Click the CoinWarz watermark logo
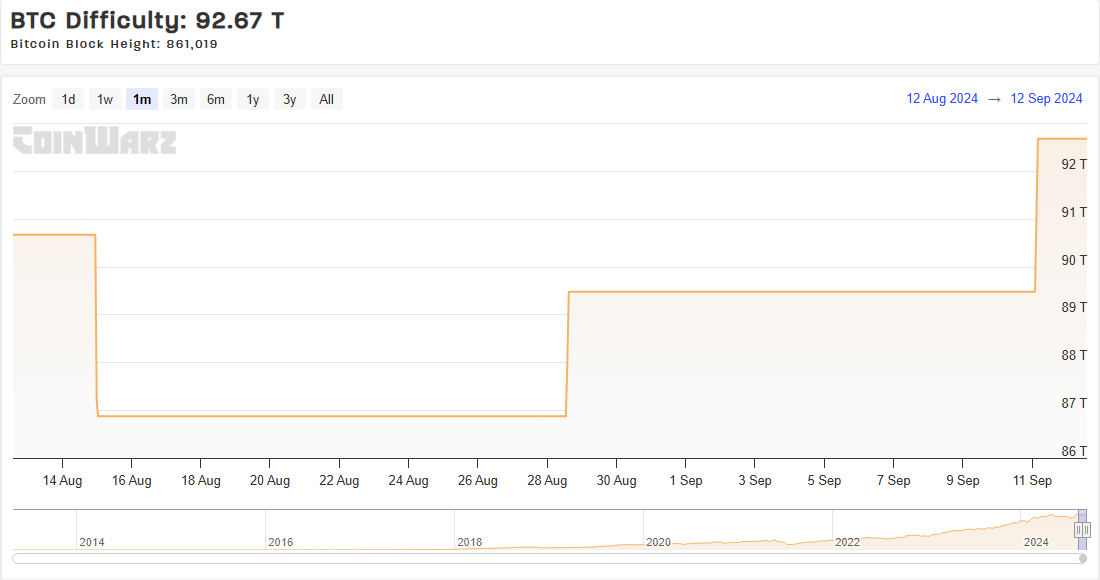The image size is (1100, 580). point(95,140)
